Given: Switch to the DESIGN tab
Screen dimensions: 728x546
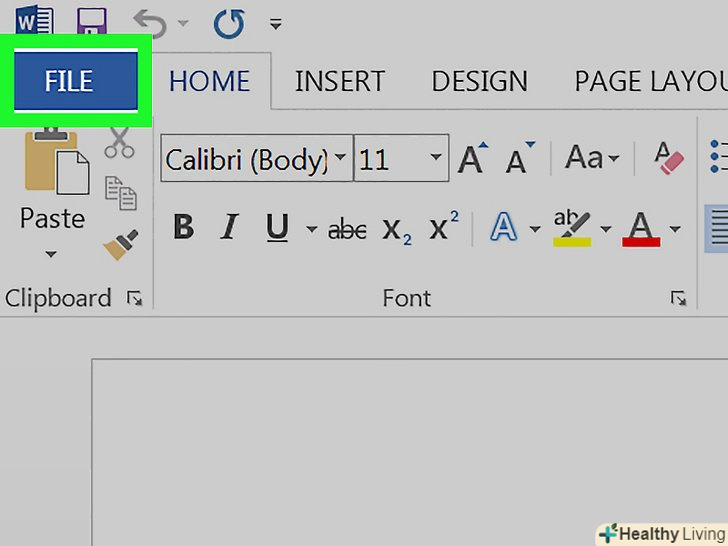Looking at the screenshot, I should click(480, 81).
